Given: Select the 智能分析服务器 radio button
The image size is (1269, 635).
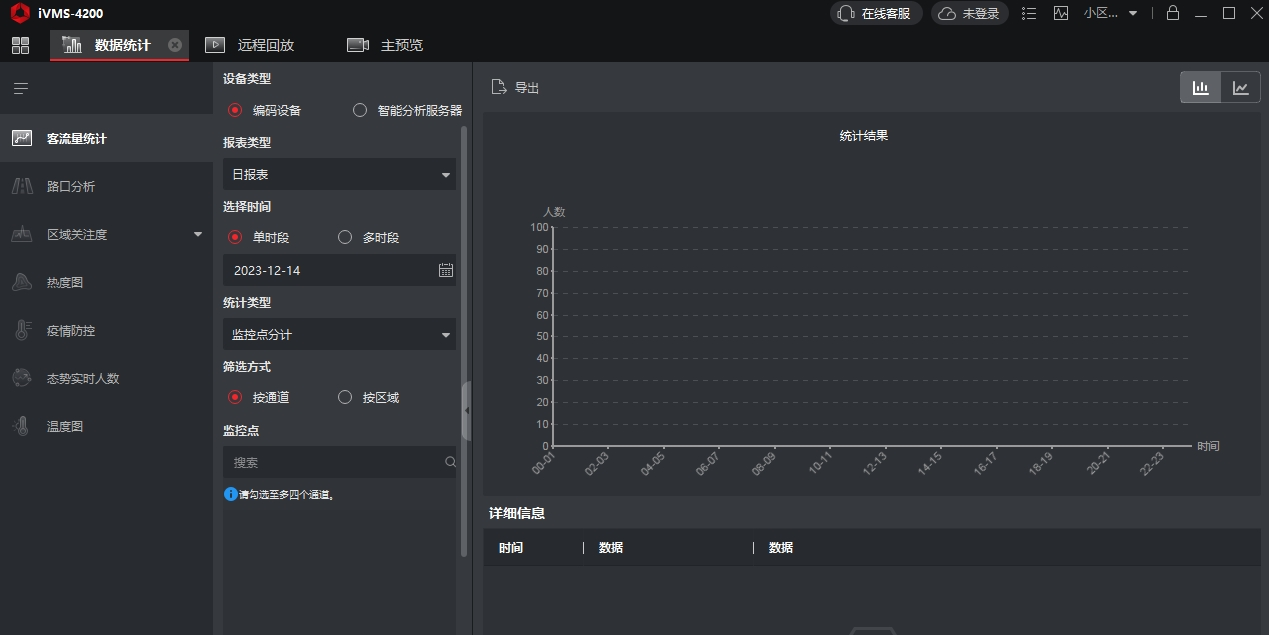Looking at the screenshot, I should (360, 110).
